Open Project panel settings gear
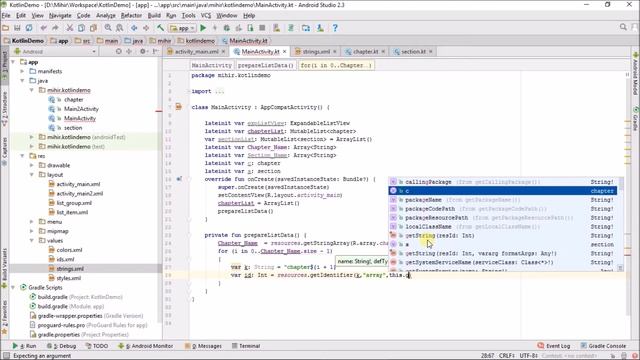Viewport: 640px width, 360px height. pyautogui.click(x=143, y=51)
